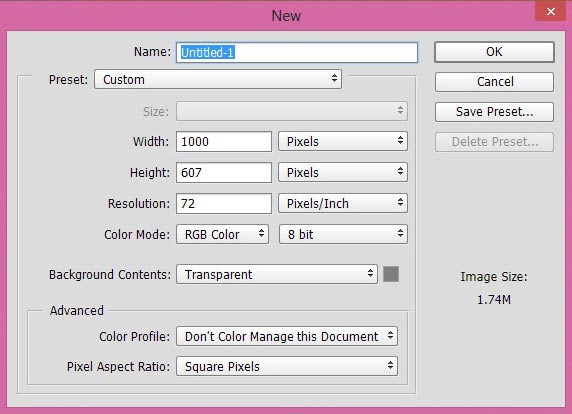This screenshot has width=572, height=414.
Task: Click the OK button
Action: (494, 52)
